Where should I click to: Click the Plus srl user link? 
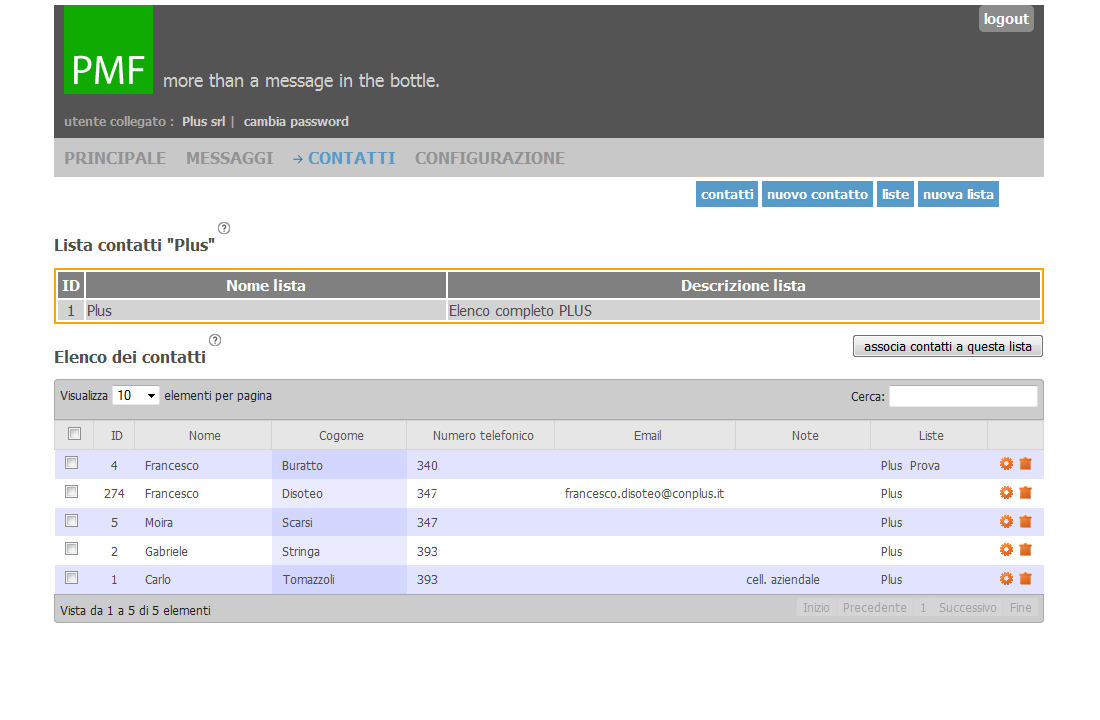(203, 121)
